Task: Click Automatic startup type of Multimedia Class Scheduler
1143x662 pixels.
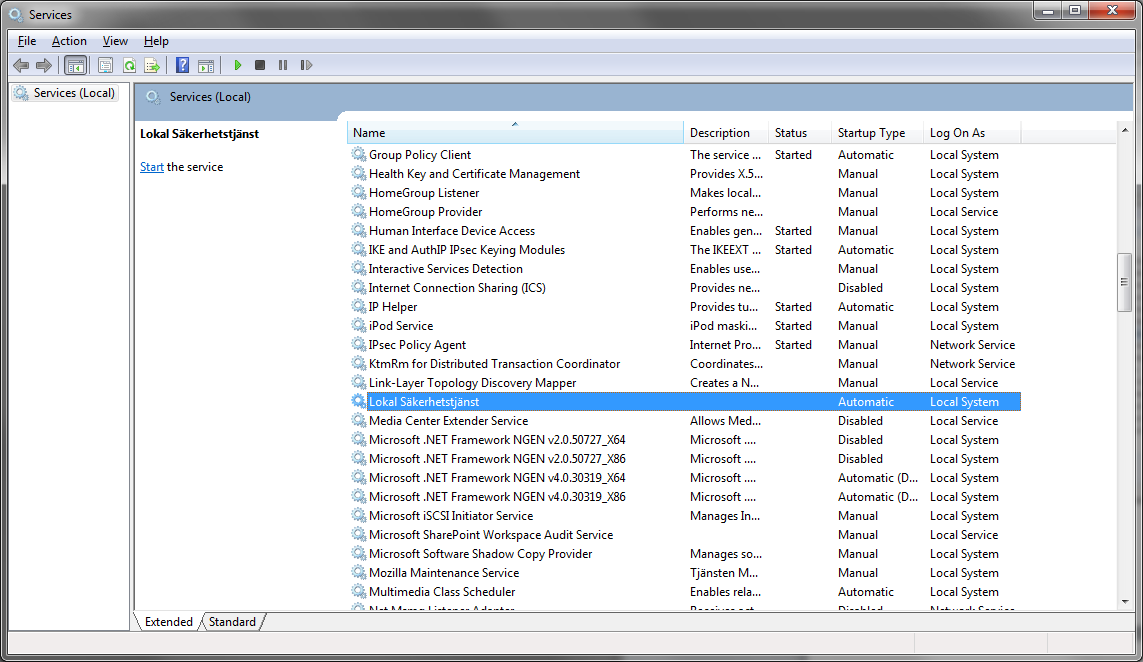Action: (x=865, y=591)
